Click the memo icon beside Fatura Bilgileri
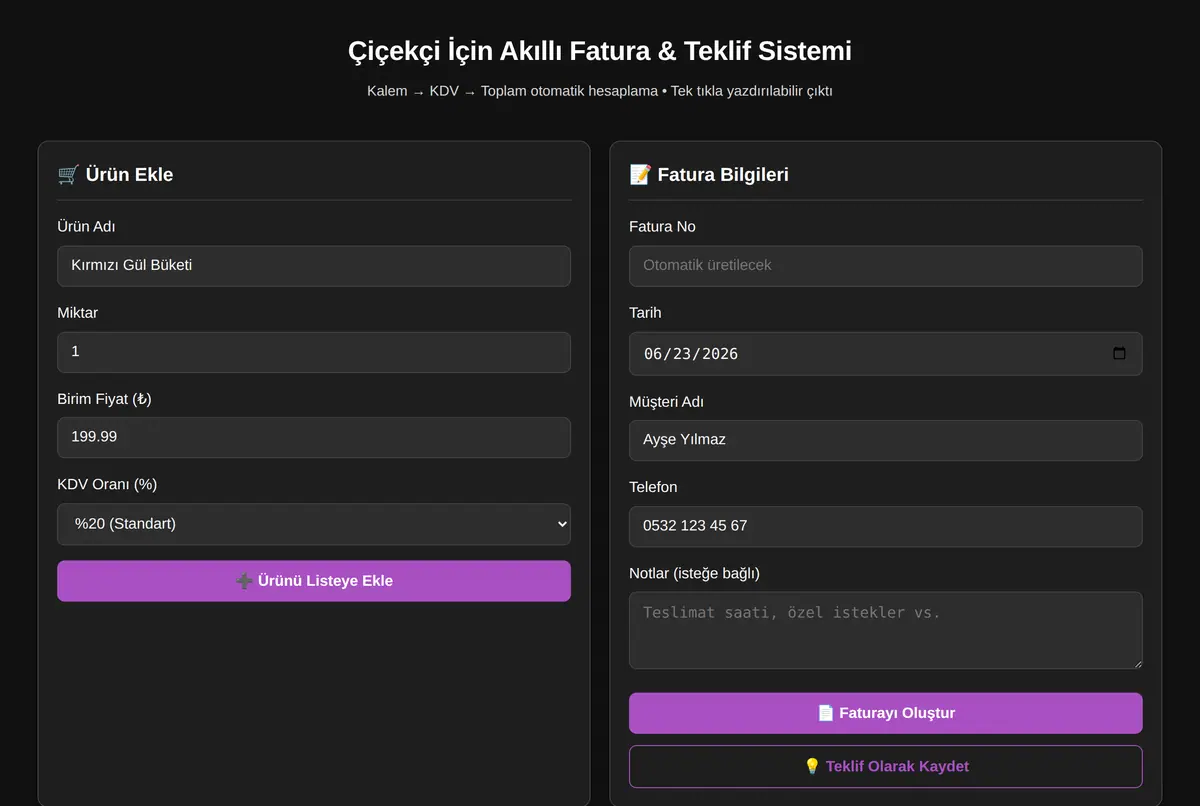 tap(640, 174)
